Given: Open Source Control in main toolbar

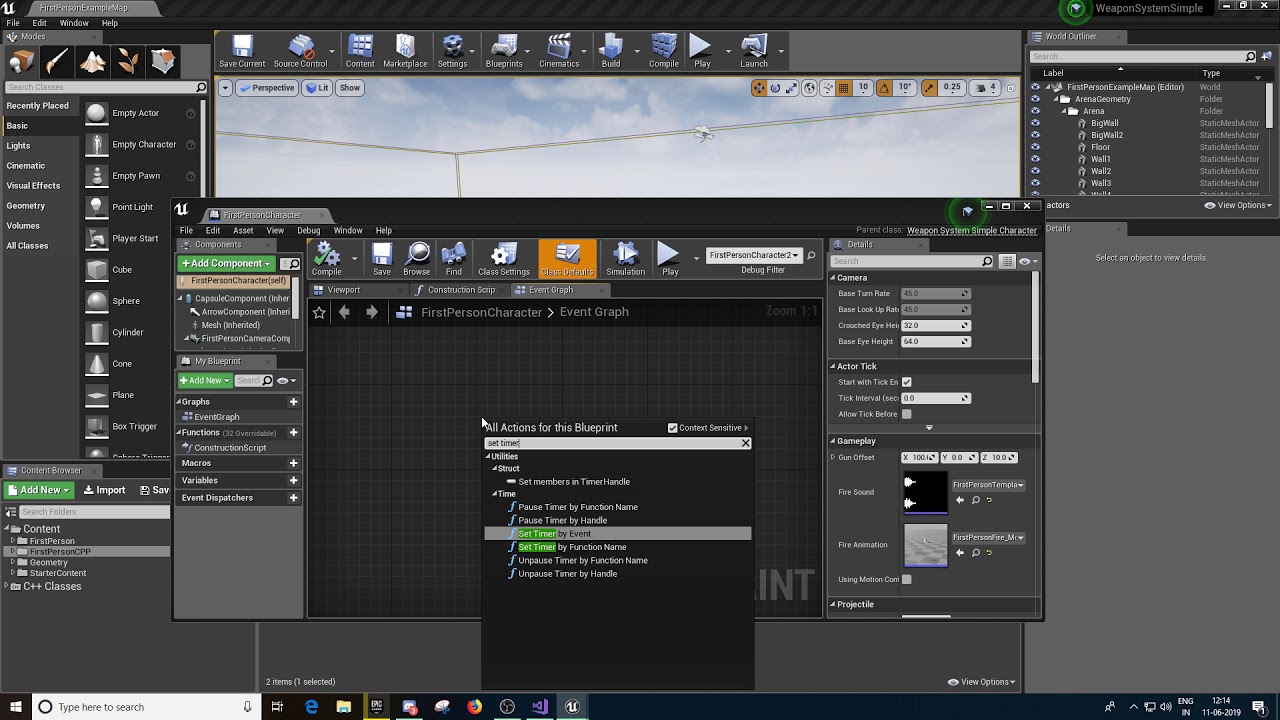Looking at the screenshot, I should coord(300,51).
